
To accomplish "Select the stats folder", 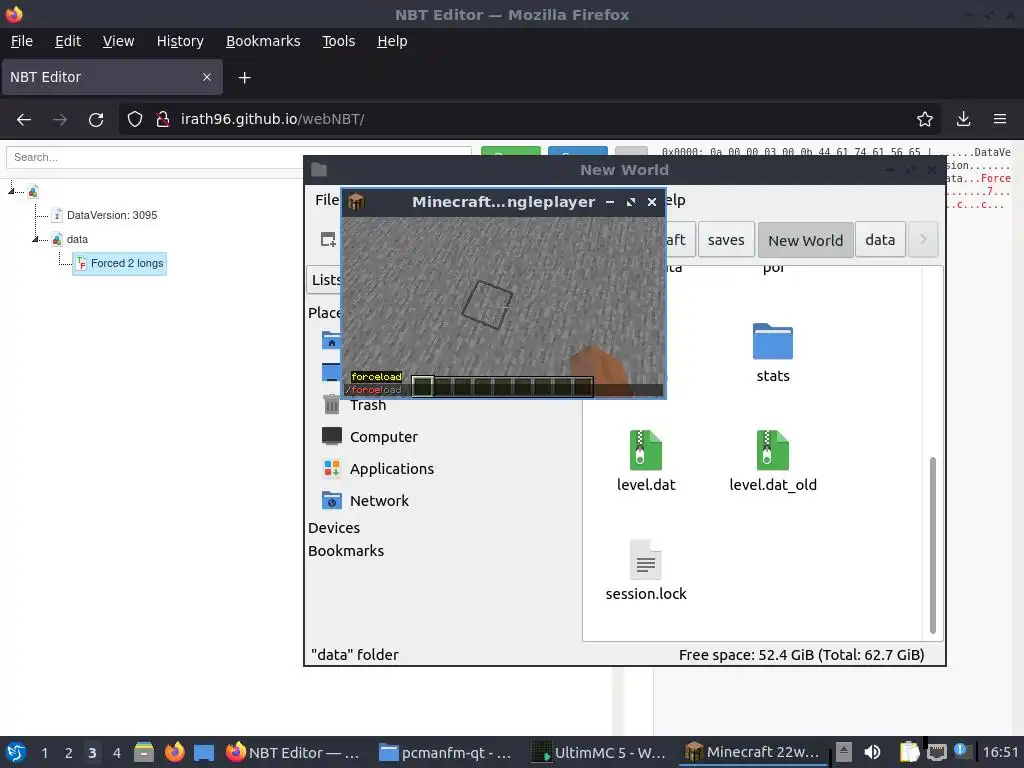I will point(773,353).
